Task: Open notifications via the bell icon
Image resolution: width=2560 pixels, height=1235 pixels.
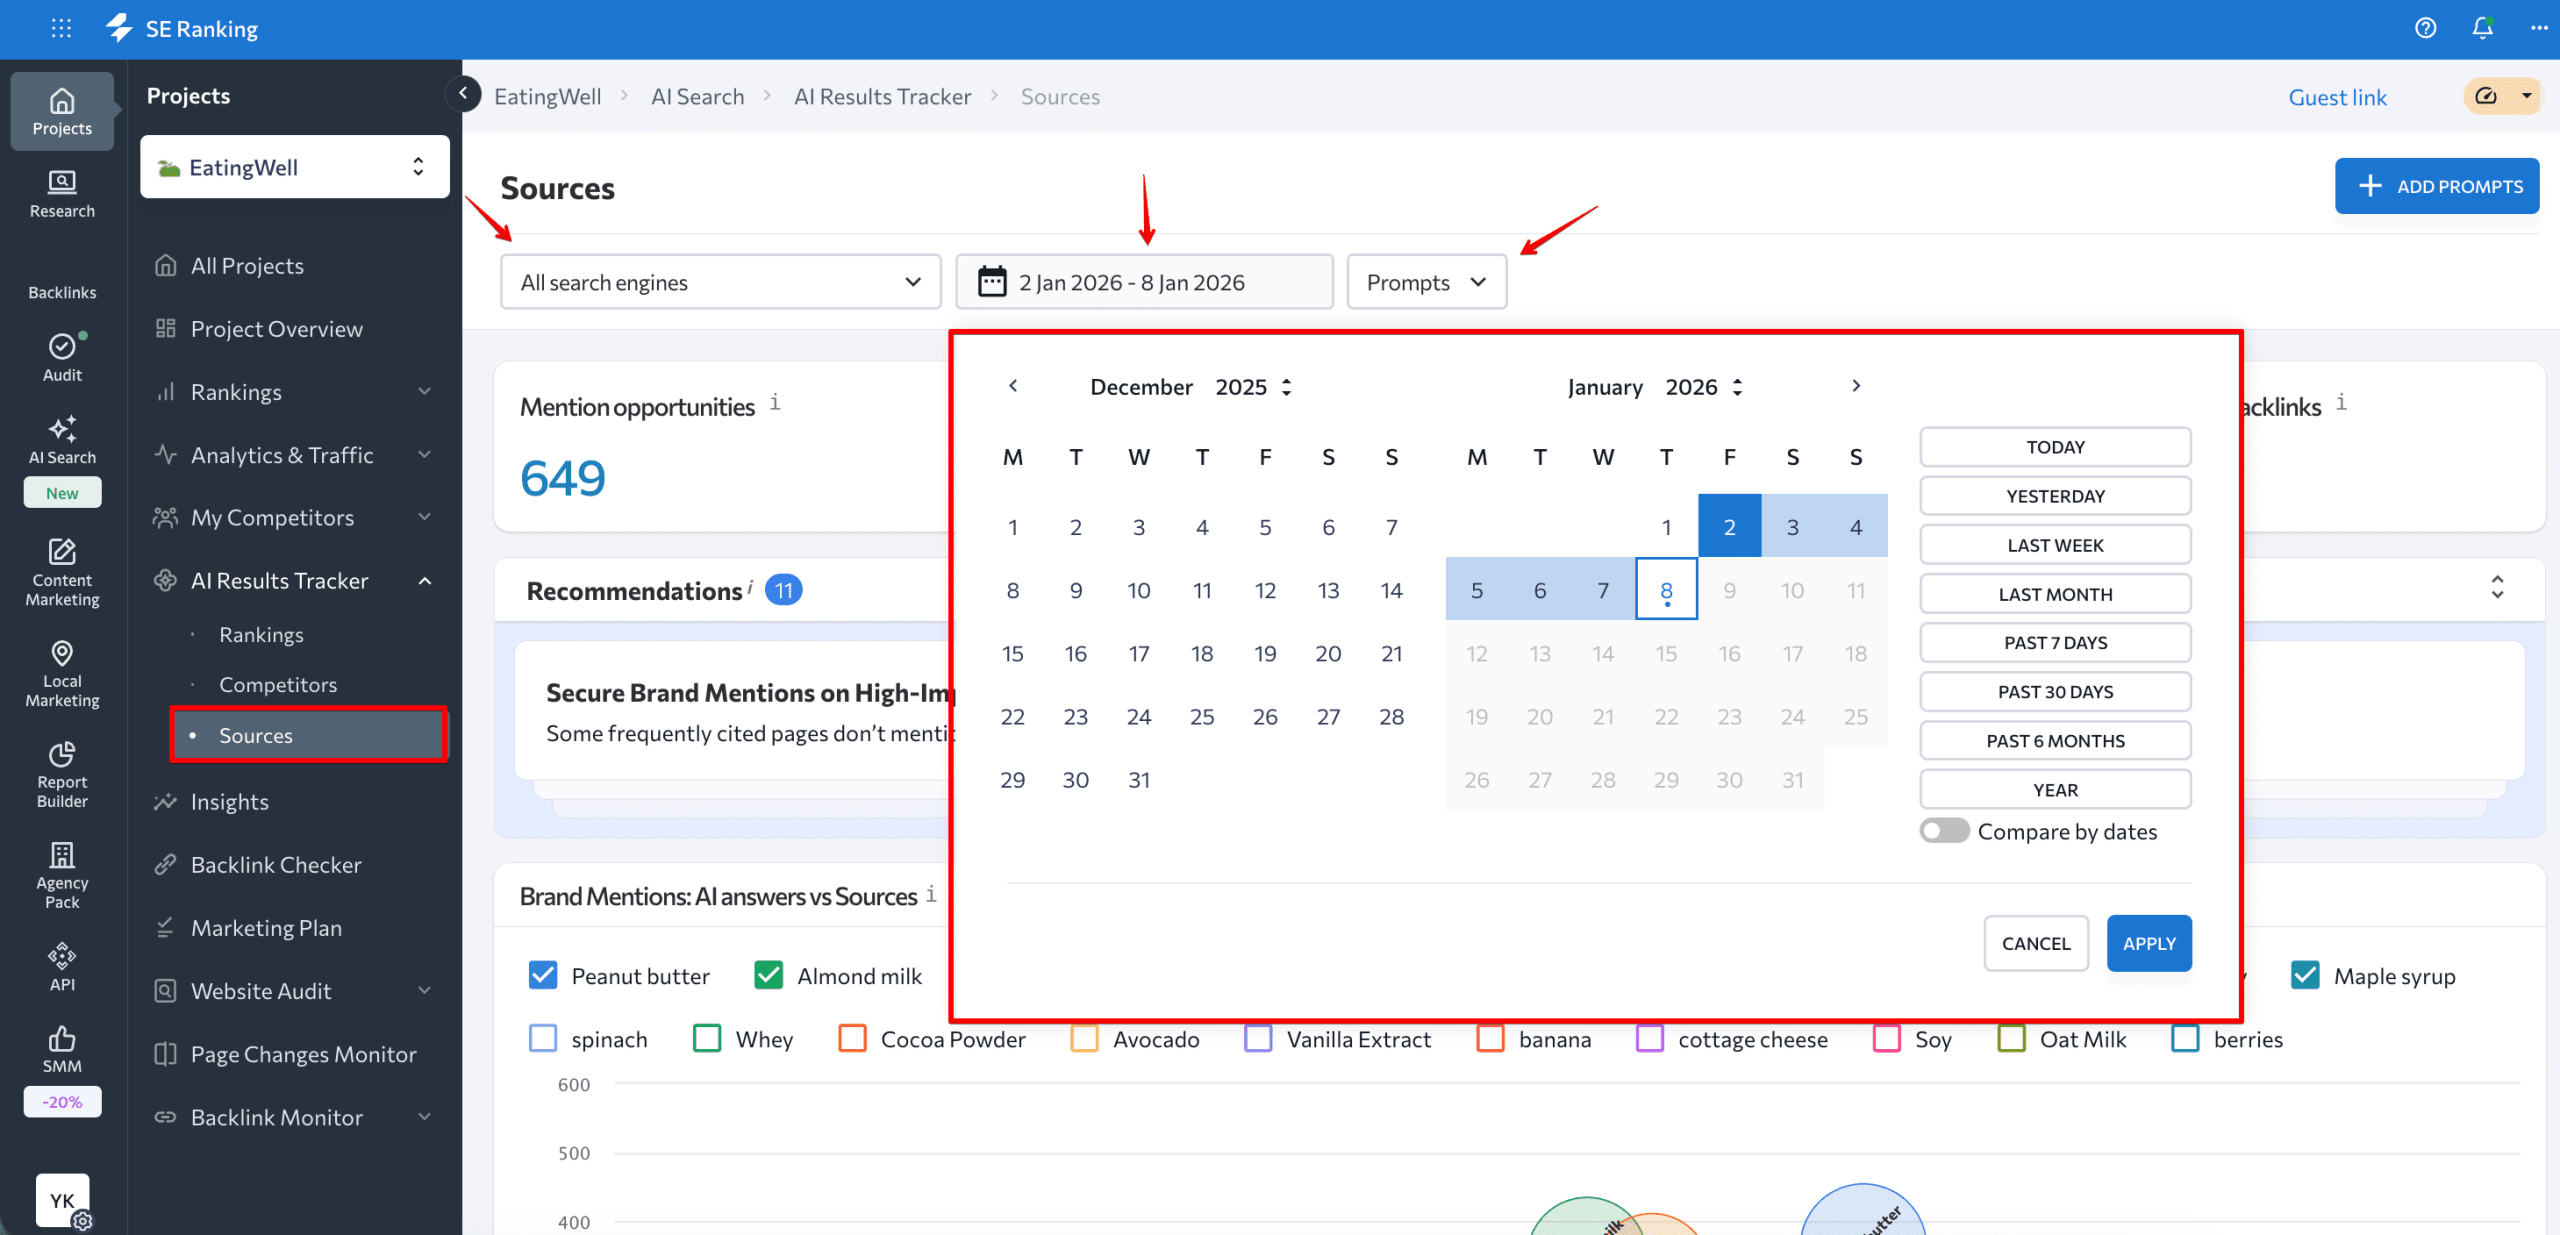Action: pos(2483,28)
